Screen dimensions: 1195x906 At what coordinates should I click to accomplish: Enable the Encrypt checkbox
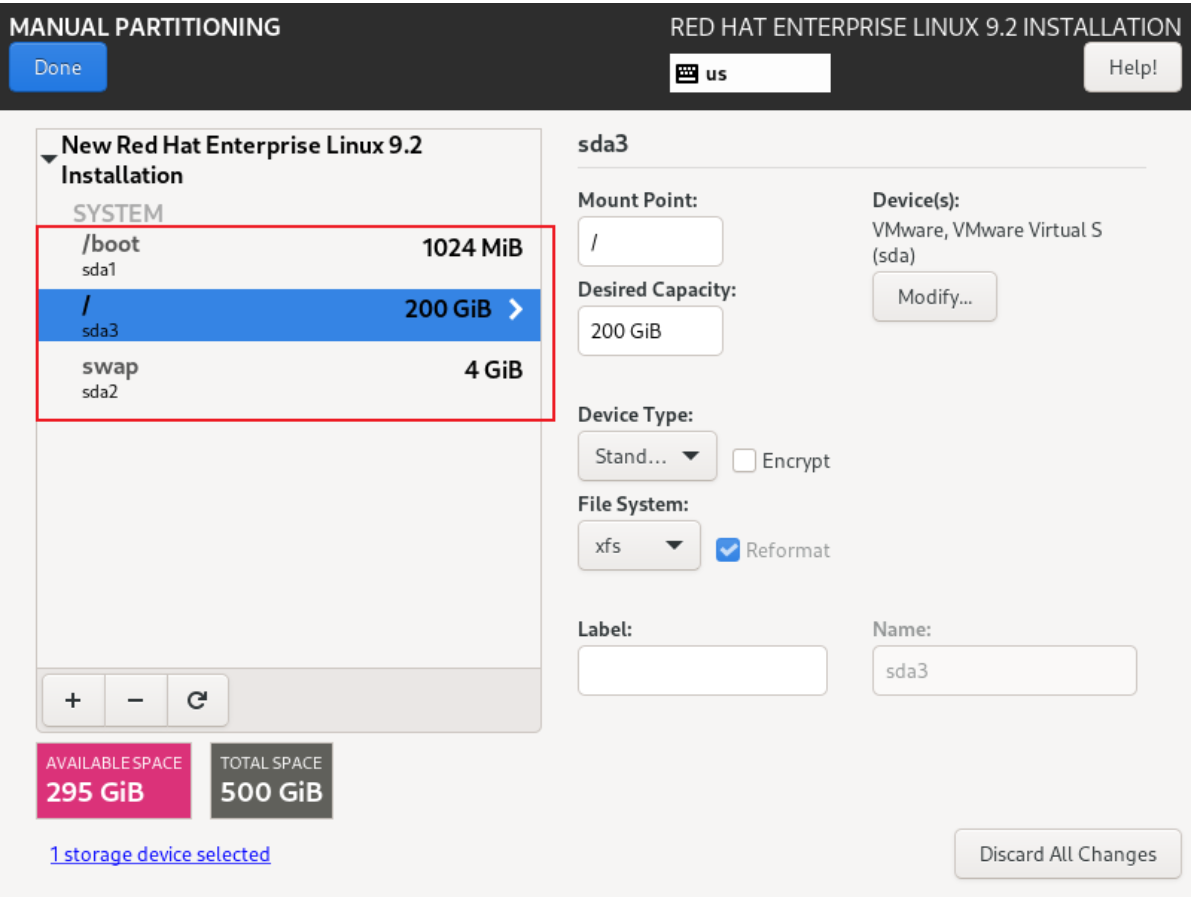tap(744, 462)
